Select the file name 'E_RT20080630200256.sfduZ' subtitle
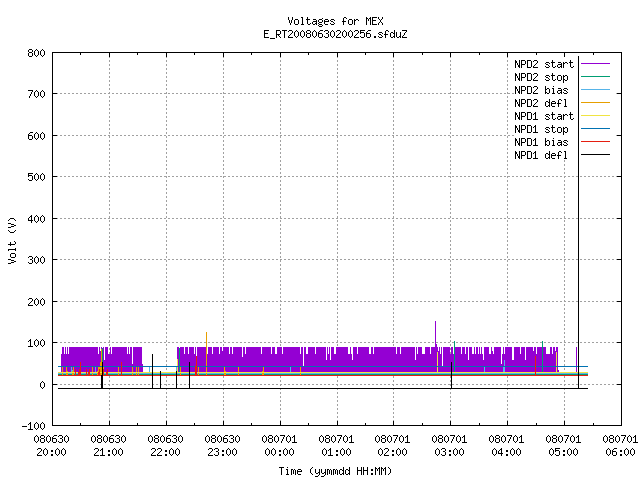Viewport: 640px width, 480px height. pos(335,34)
